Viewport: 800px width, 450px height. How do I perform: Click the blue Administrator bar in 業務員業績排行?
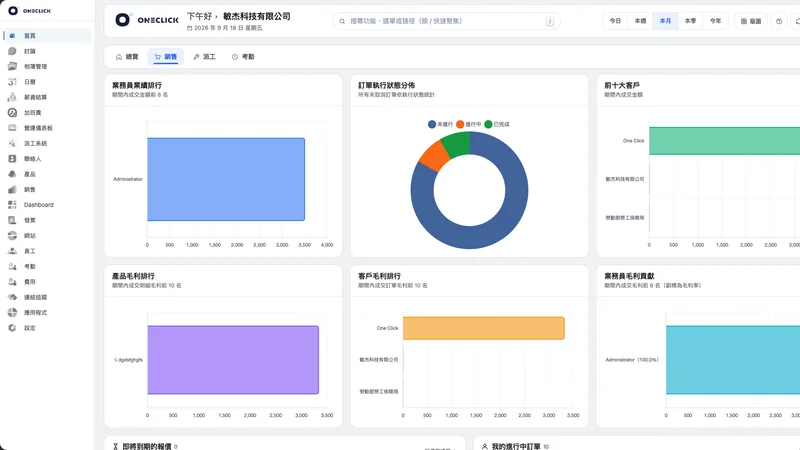[x=226, y=179]
